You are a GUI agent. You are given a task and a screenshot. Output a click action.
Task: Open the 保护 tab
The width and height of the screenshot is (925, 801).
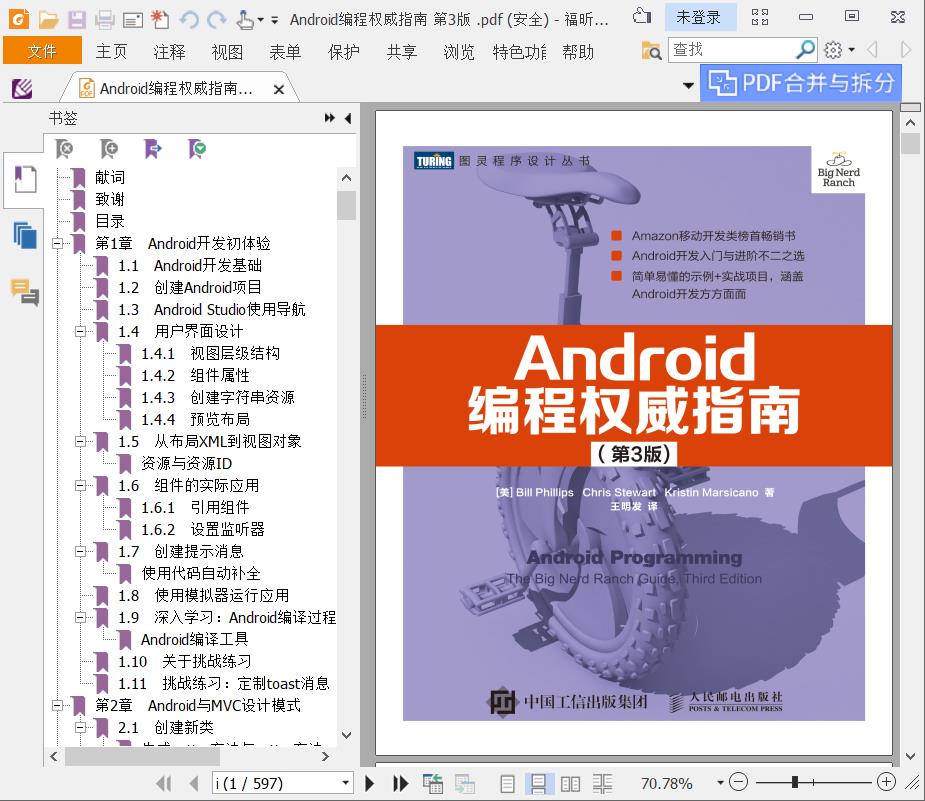point(343,52)
